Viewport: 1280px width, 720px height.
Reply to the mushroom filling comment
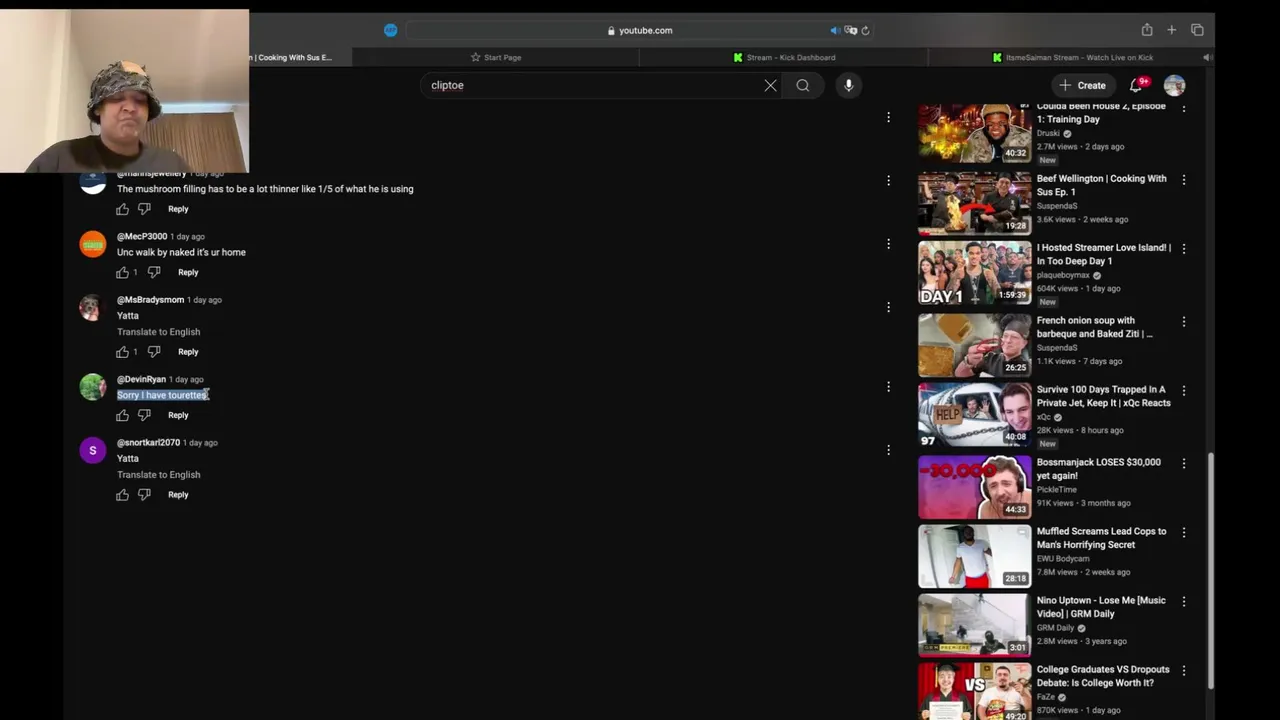coord(178,209)
